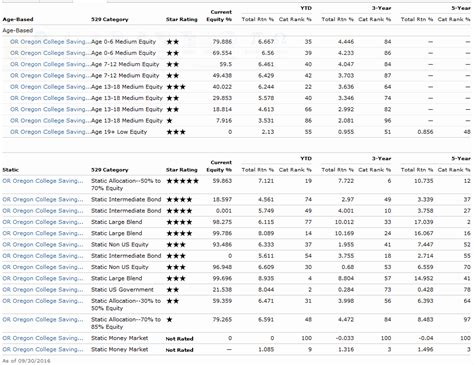474x365 pixels.
Task: Open the Oregon College Saving link with 40.022 equity
Action: click(50, 87)
